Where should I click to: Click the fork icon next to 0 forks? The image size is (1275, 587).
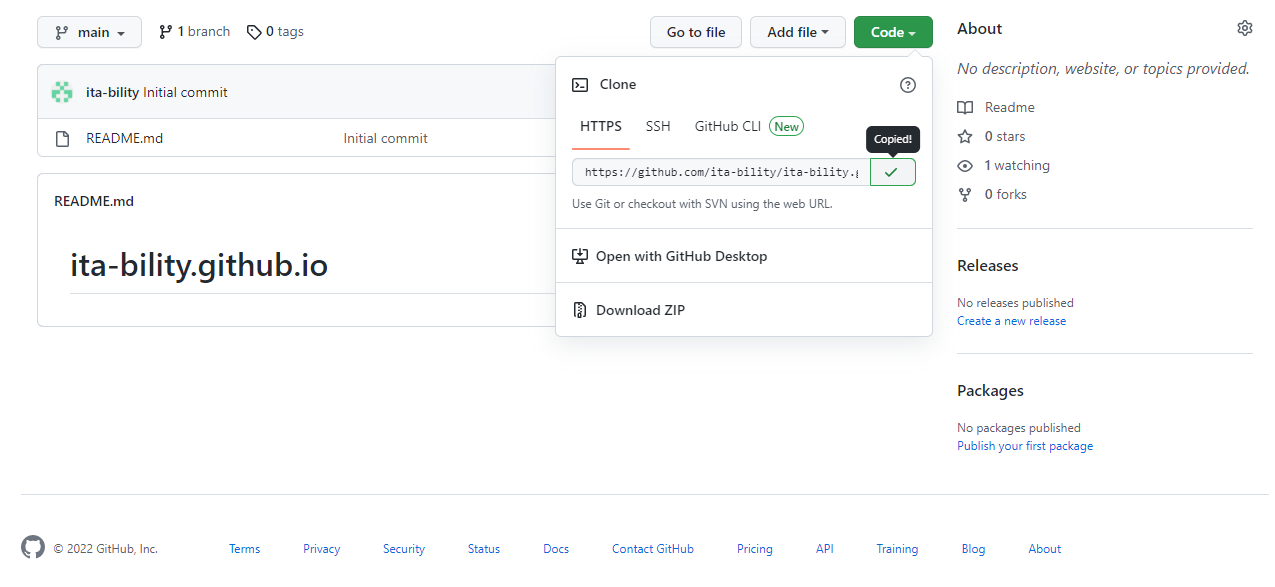click(963, 194)
